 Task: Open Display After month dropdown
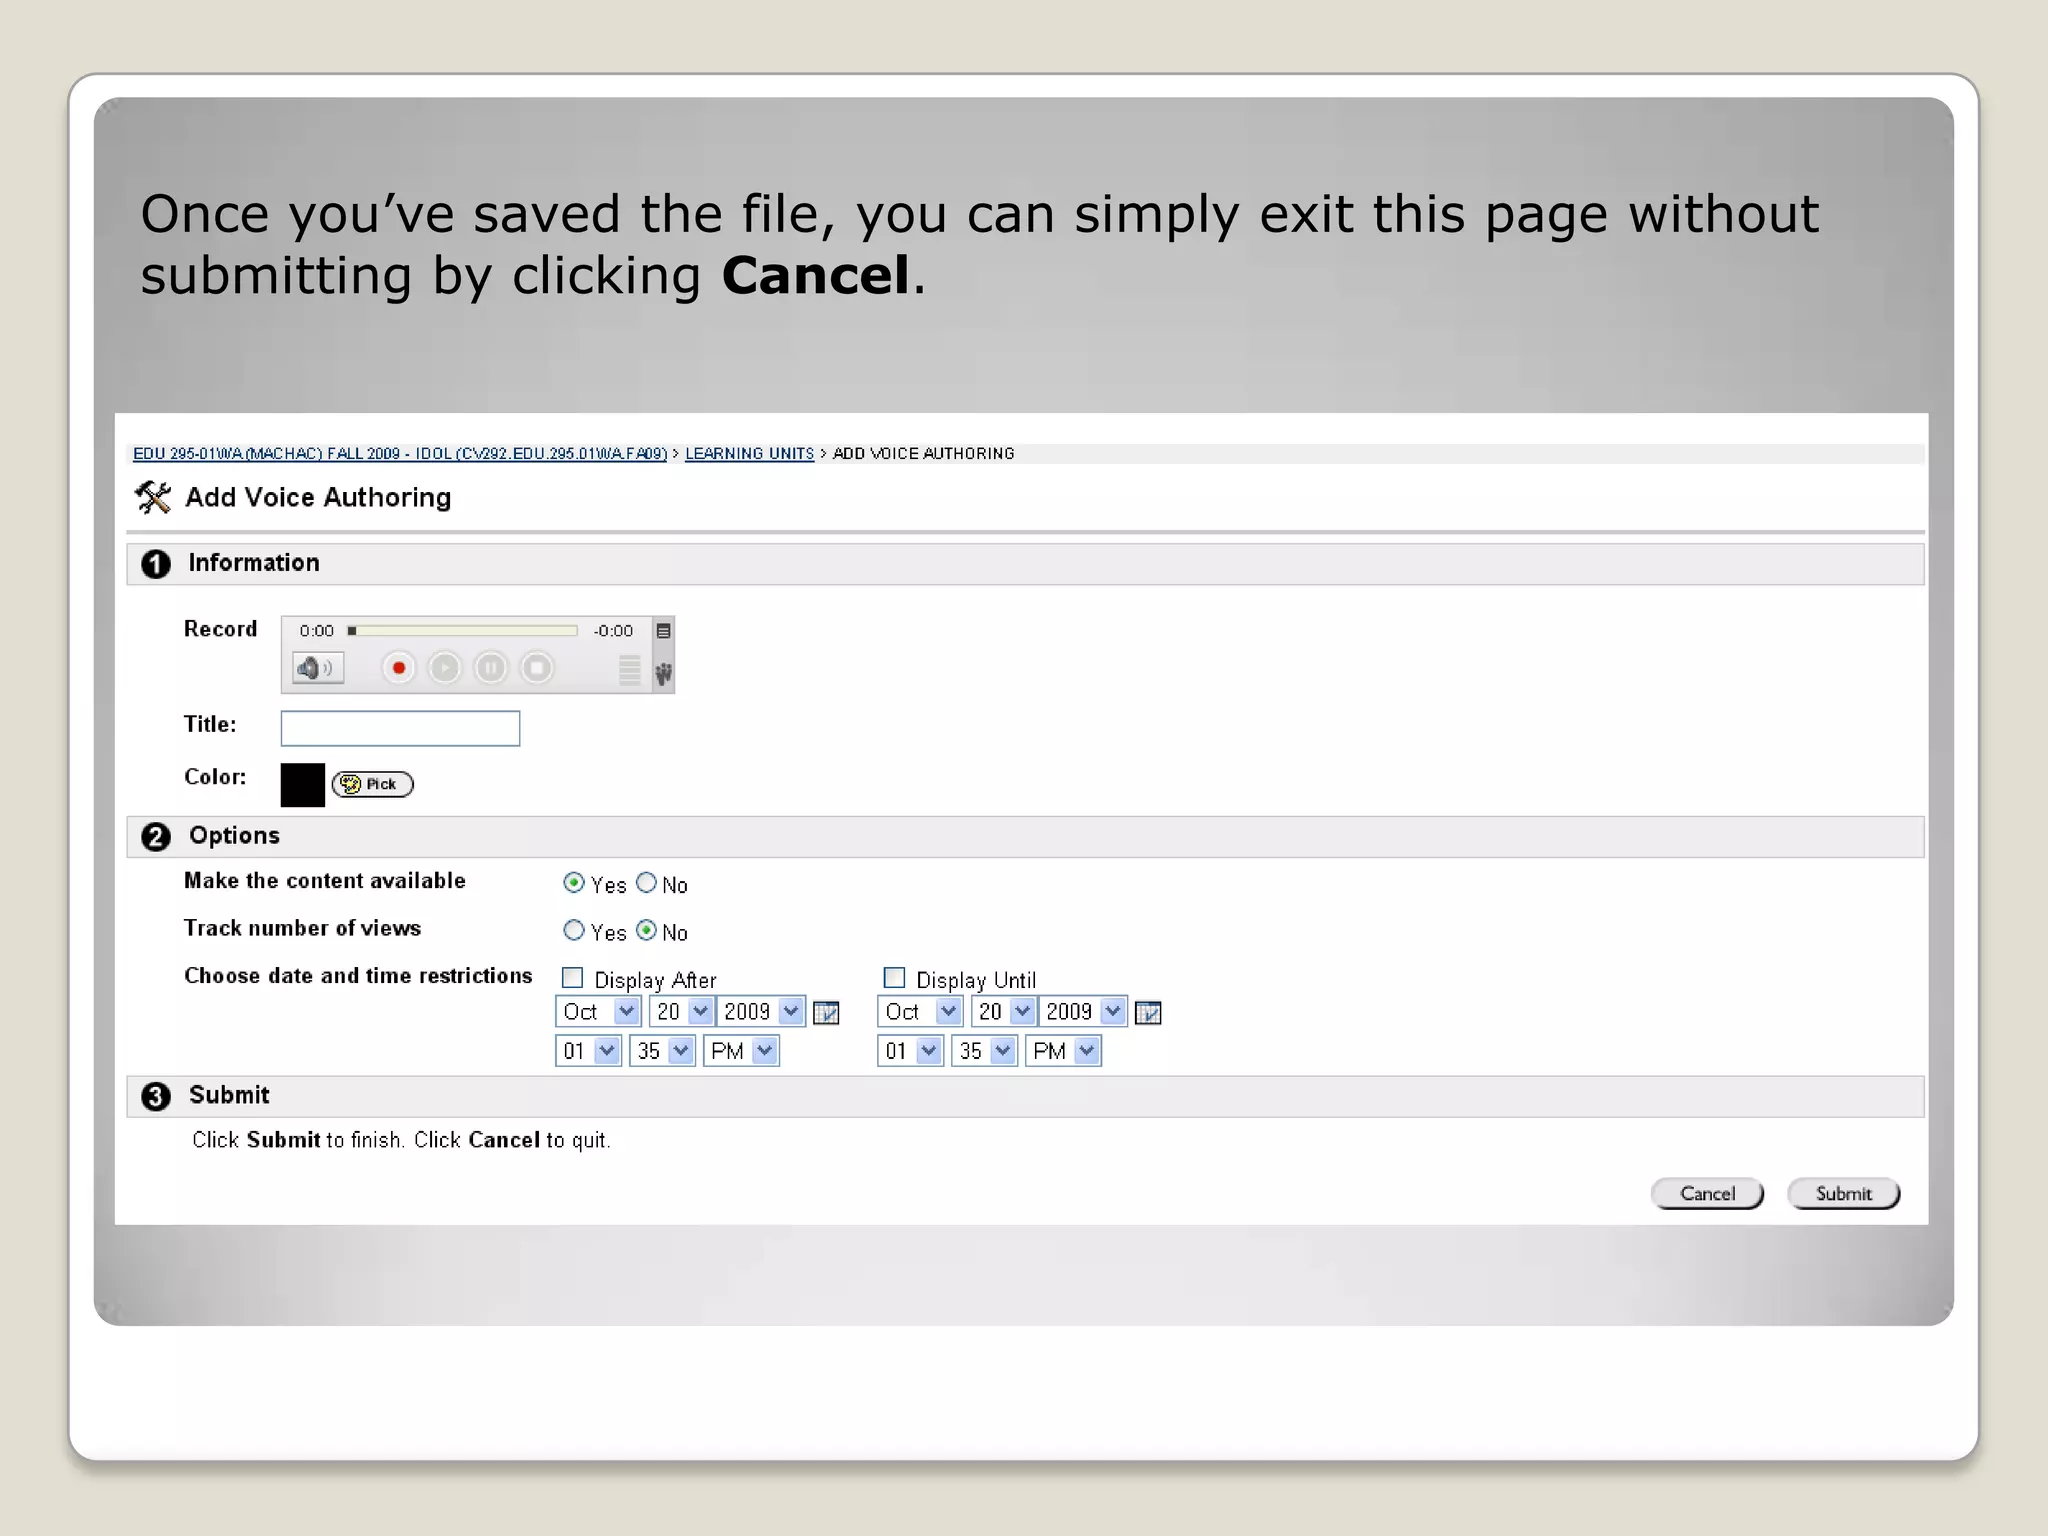[598, 1012]
